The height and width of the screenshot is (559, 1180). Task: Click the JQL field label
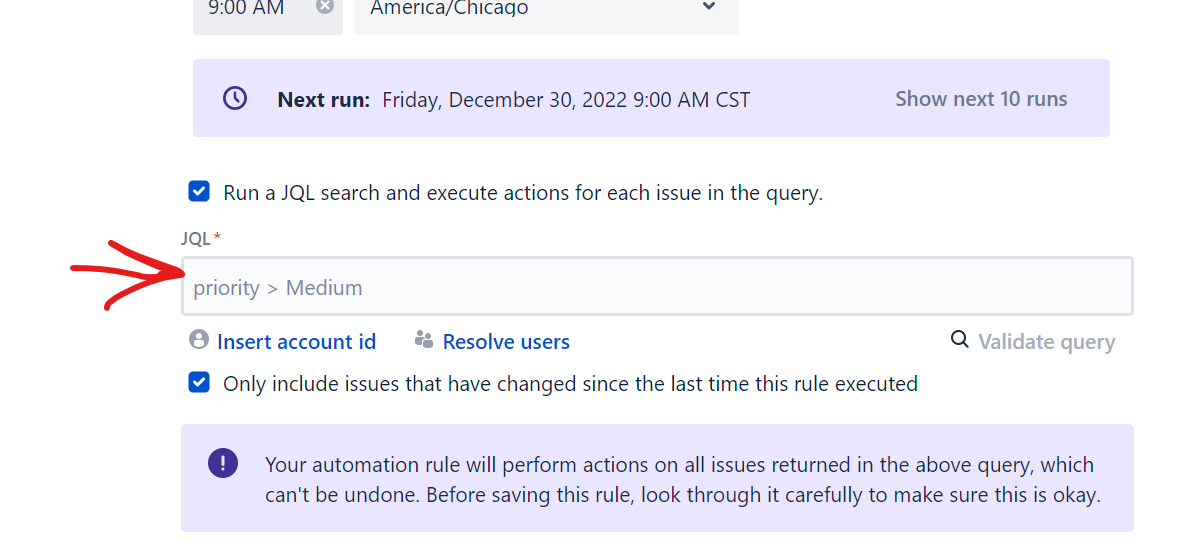click(196, 238)
